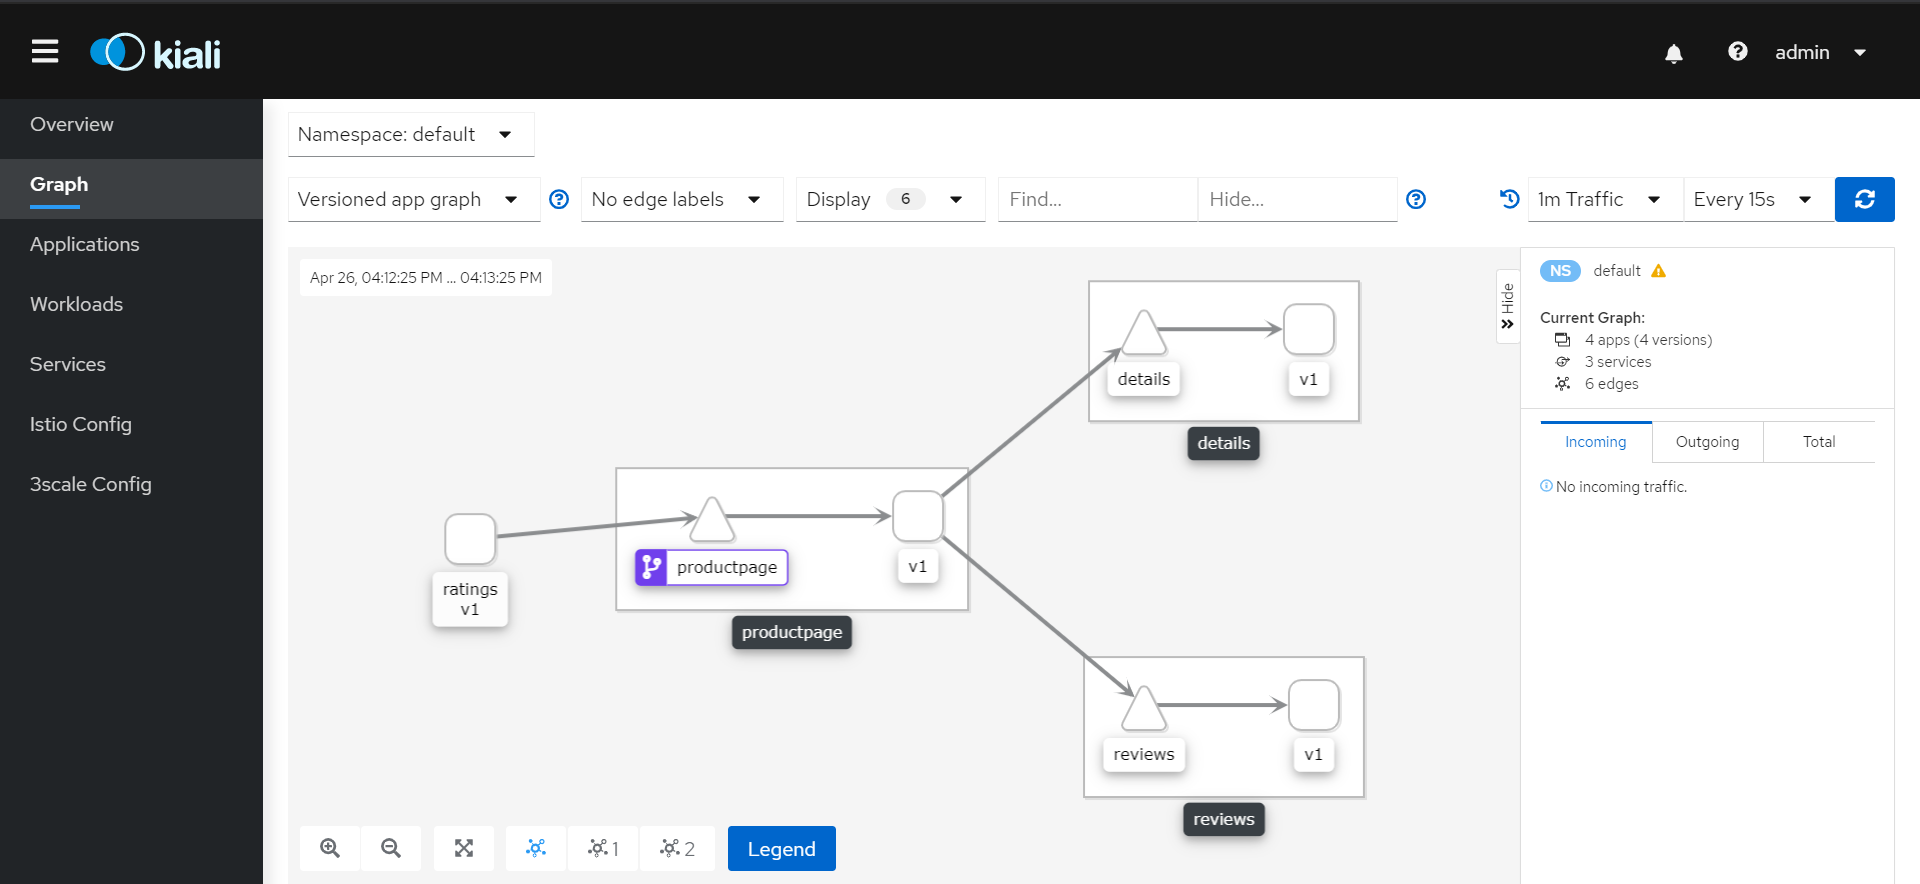Open the notifications bell
The width and height of the screenshot is (1920, 884).
click(1674, 53)
